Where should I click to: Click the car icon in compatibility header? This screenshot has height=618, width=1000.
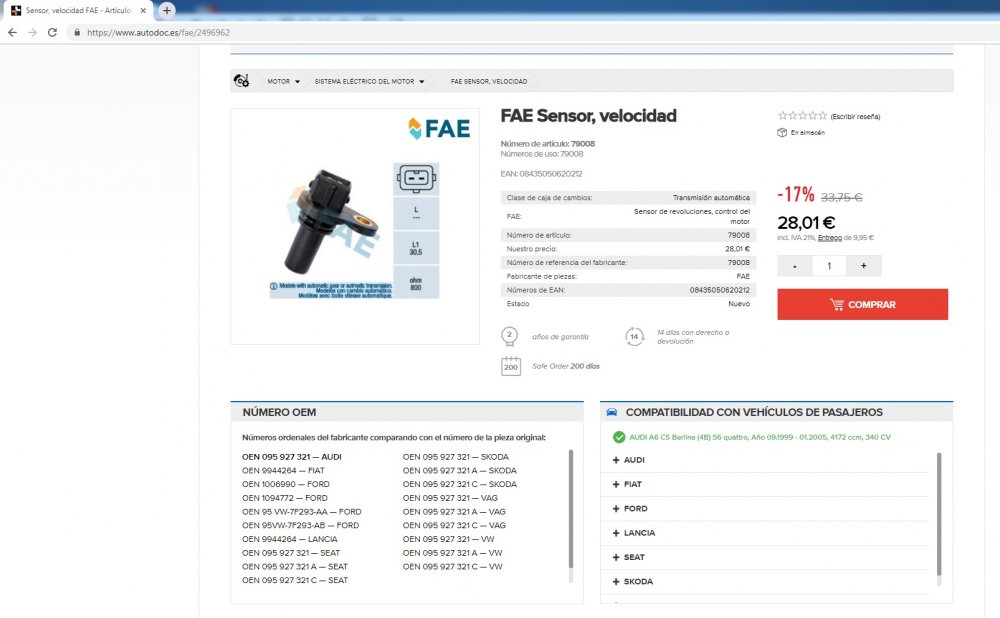[x=612, y=412]
